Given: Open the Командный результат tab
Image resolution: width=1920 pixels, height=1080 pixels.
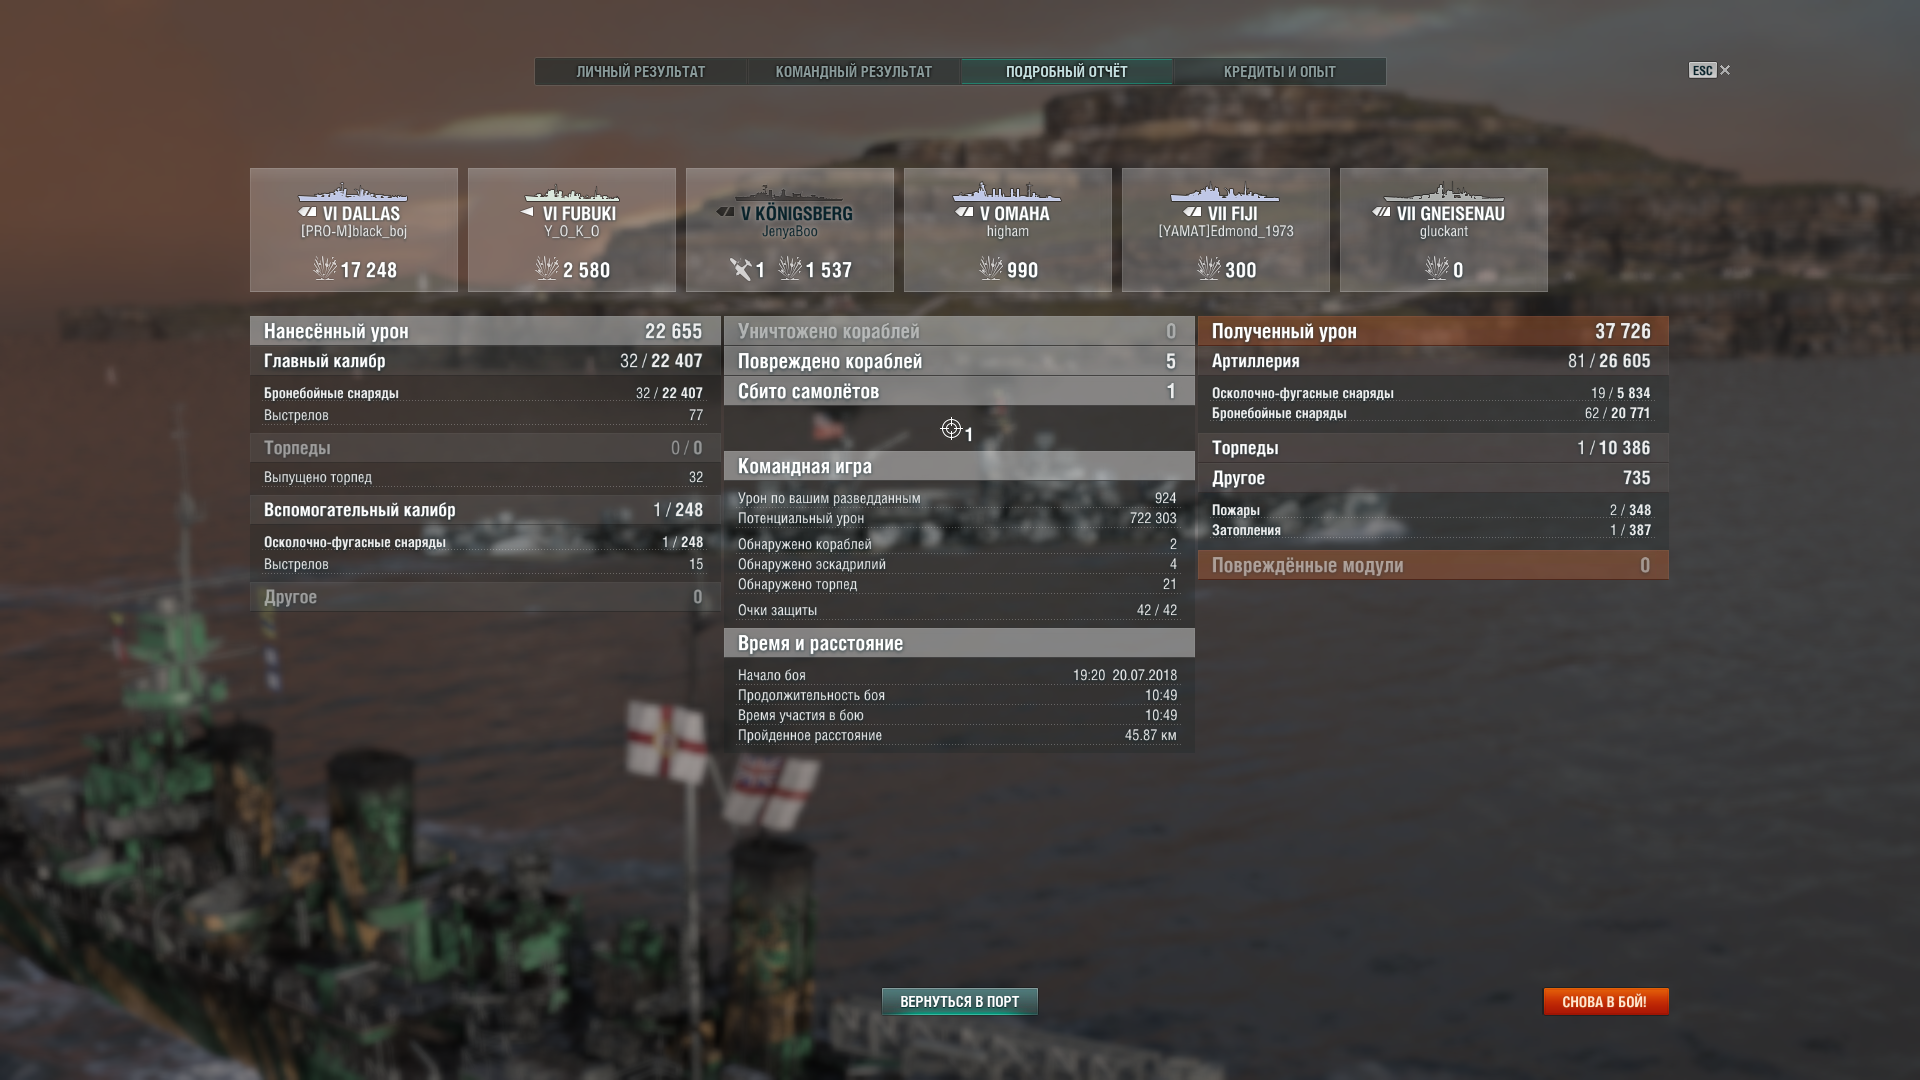Looking at the screenshot, I should pyautogui.click(x=854, y=72).
